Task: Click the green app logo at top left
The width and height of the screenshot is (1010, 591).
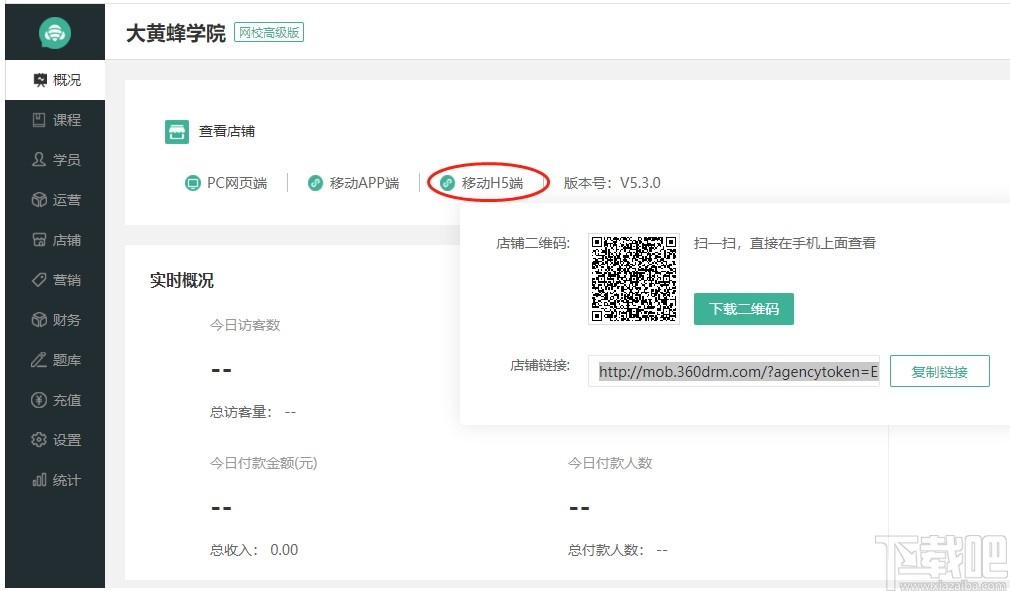Action: pos(55,31)
